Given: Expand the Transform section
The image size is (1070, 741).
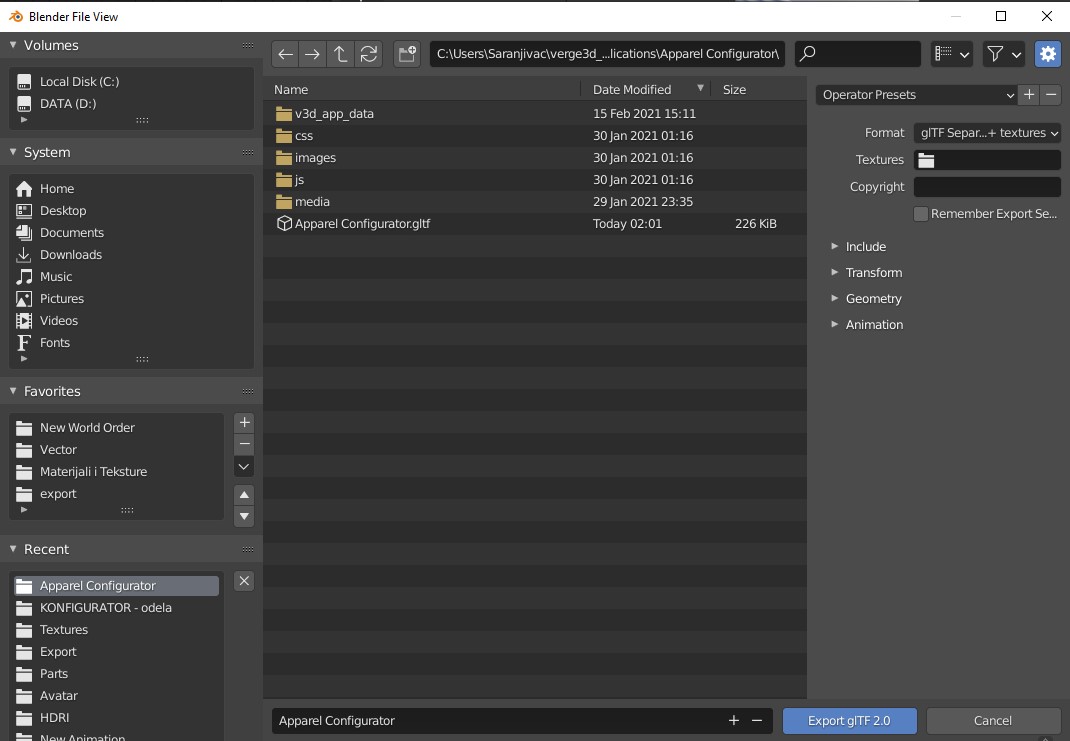Looking at the screenshot, I should [x=873, y=273].
